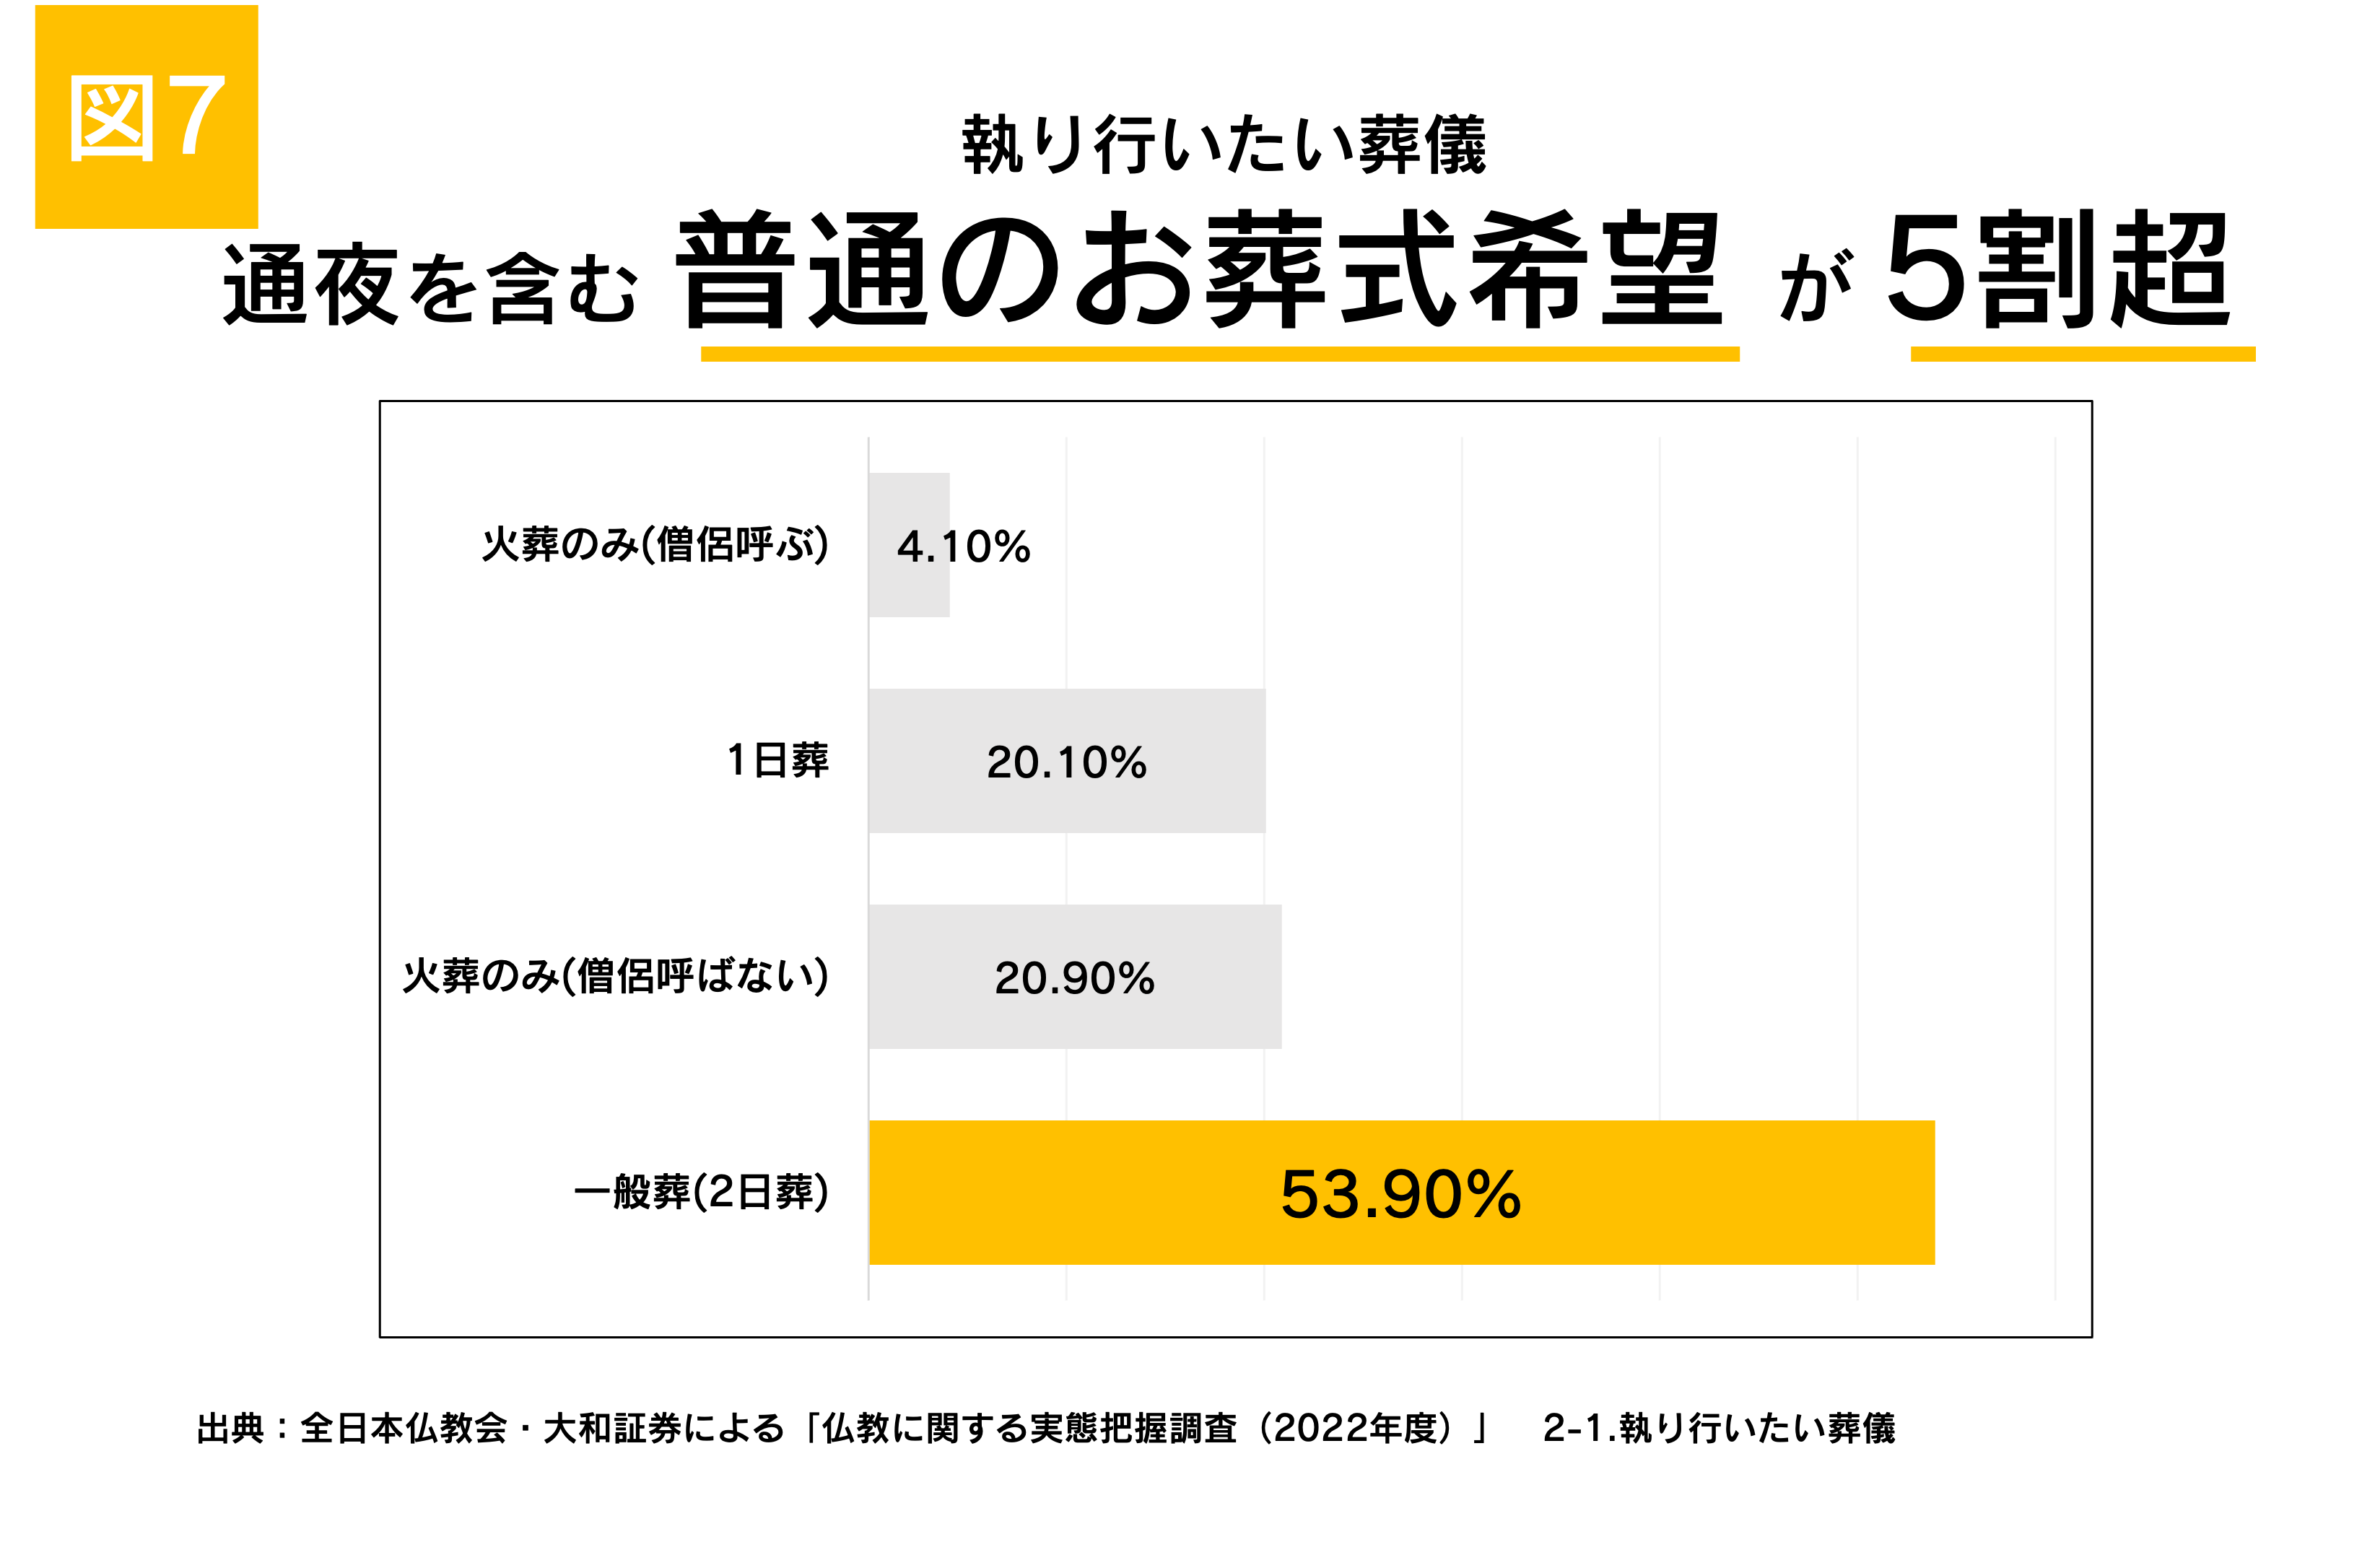Click the 2-1.執り行いたい葬儀 section reference
This screenshot has height=1568, width=2362.
pos(1718,1428)
